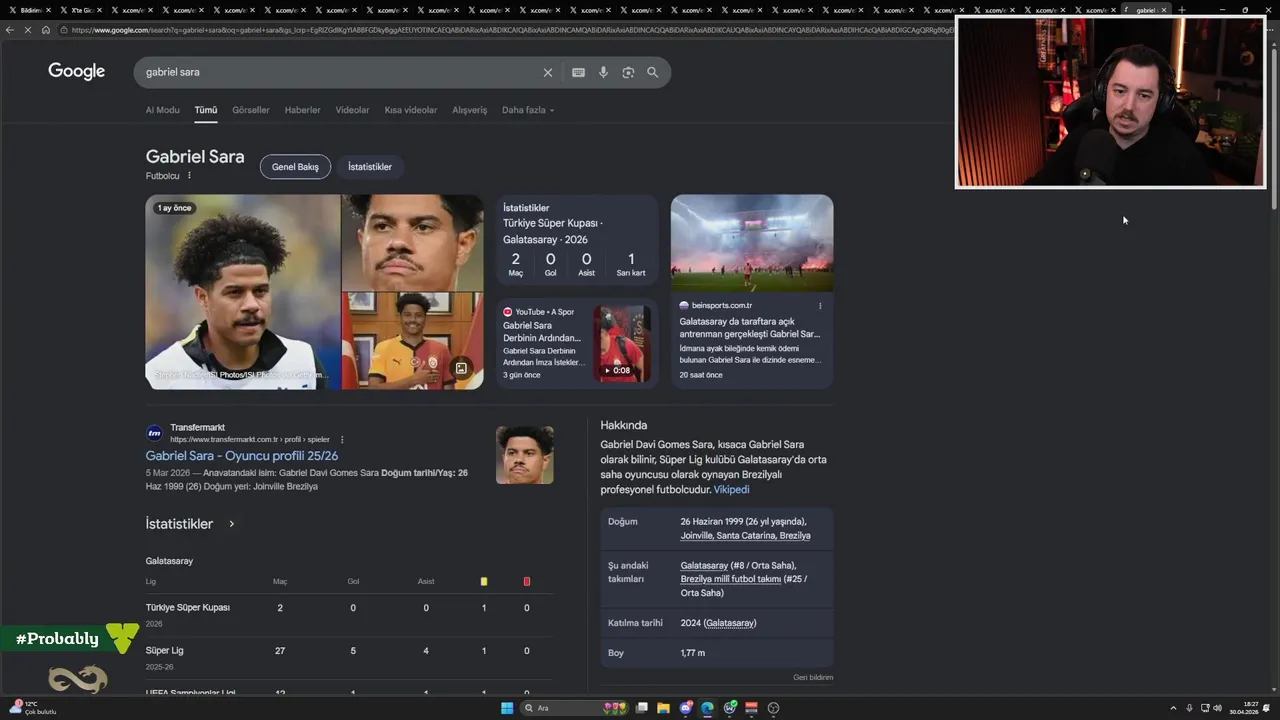The height and width of the screenshot is (720, 1280).
Task: Open the browser home page button
Action: tap(46, 30)
